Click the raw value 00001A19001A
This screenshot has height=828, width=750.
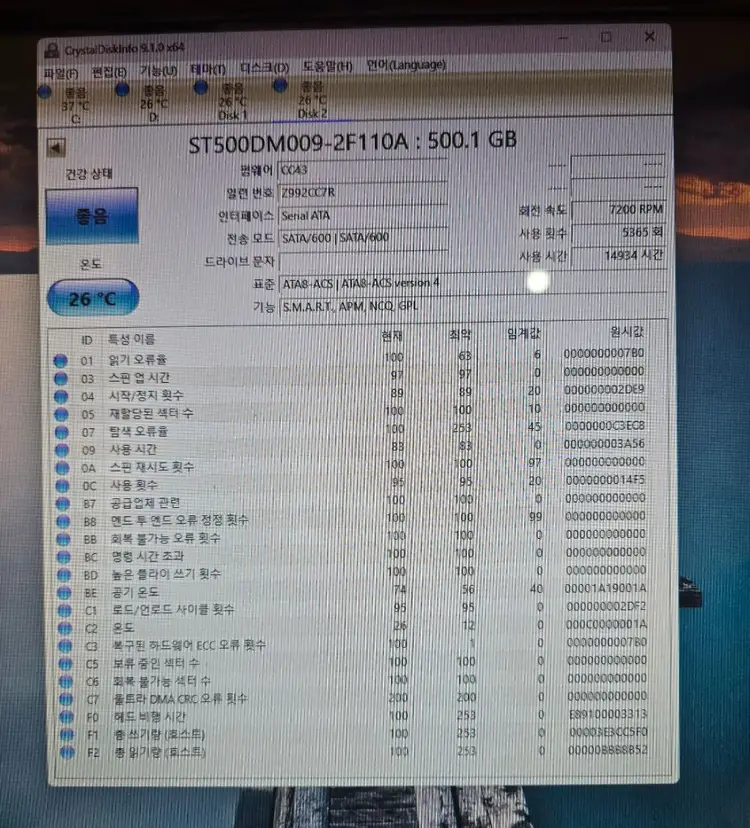605,589
